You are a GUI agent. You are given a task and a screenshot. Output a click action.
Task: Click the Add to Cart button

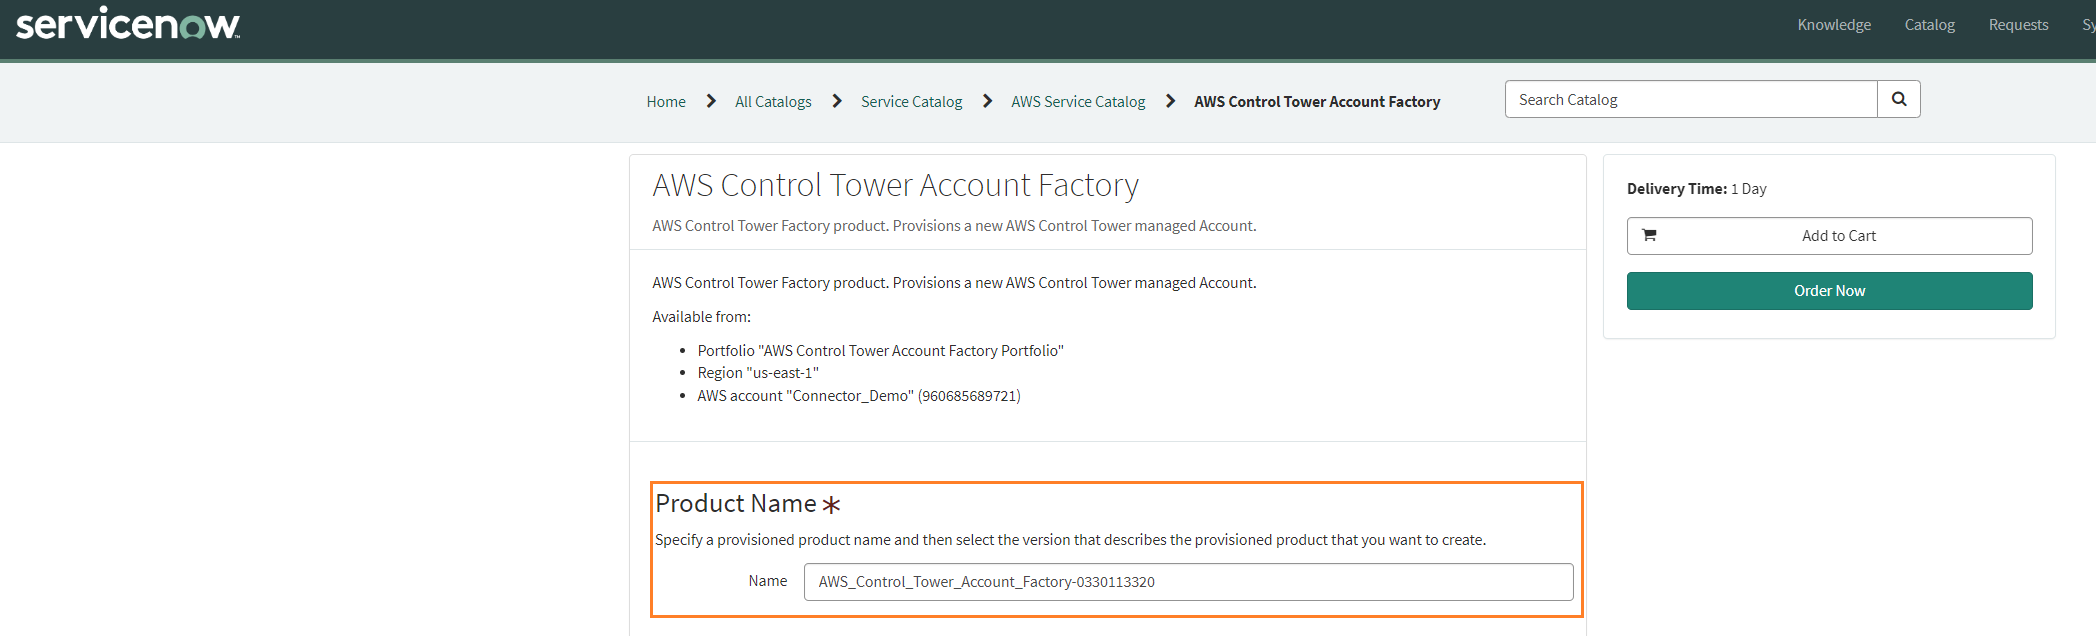pyautogui.click(x=1829, y=236)
